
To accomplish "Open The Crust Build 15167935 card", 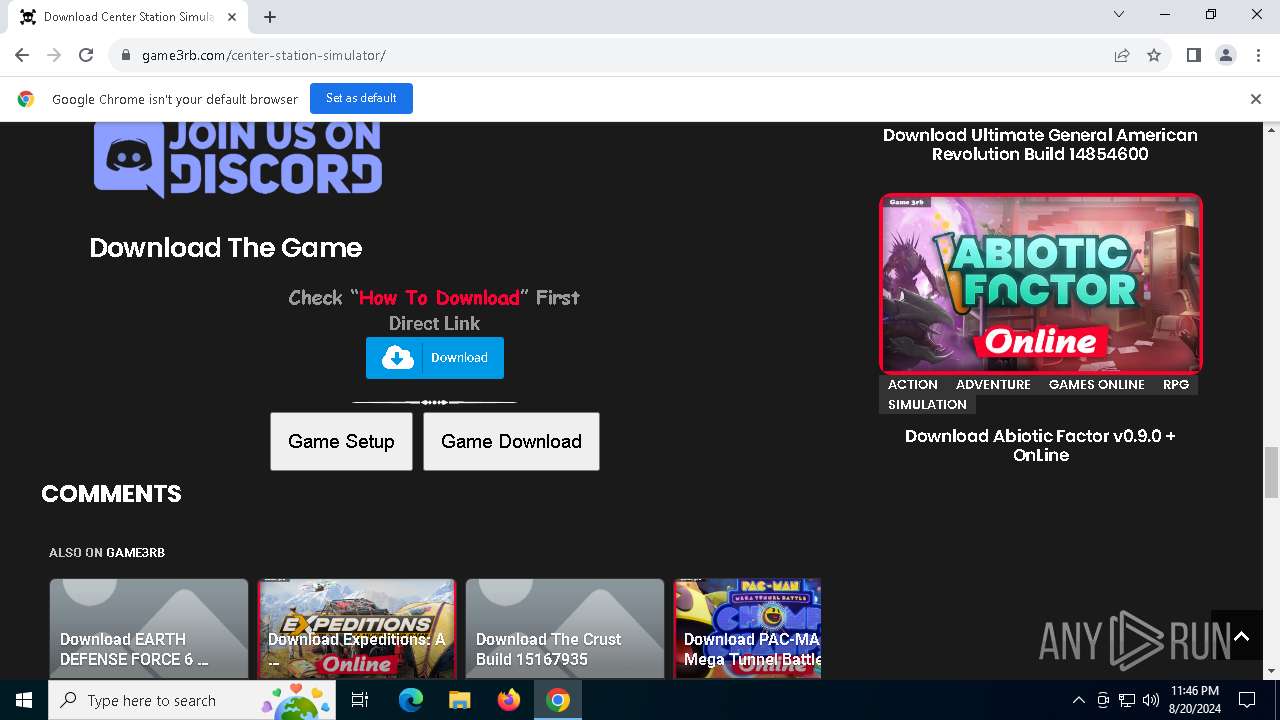I will pyautogui.click(x=565, y=629).
